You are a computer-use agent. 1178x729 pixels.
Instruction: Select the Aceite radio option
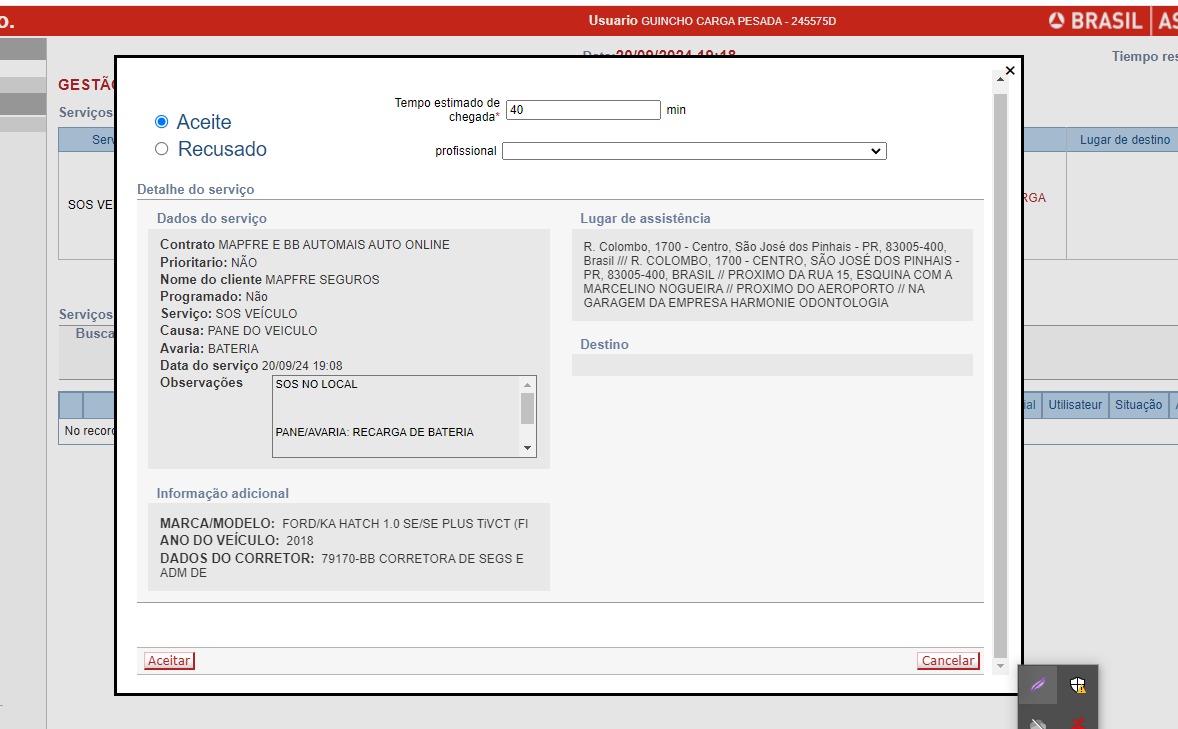(162, 122)
